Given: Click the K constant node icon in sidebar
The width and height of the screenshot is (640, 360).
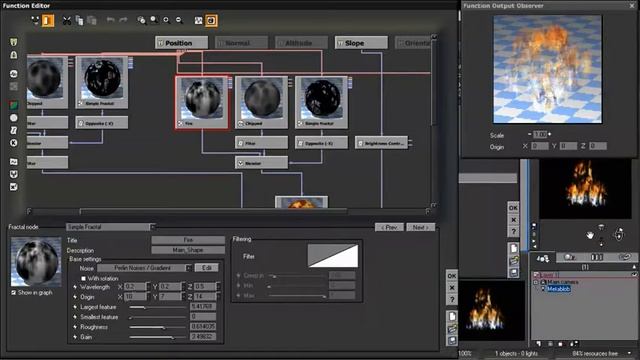Looking at the screenshot, I should 13,142.
